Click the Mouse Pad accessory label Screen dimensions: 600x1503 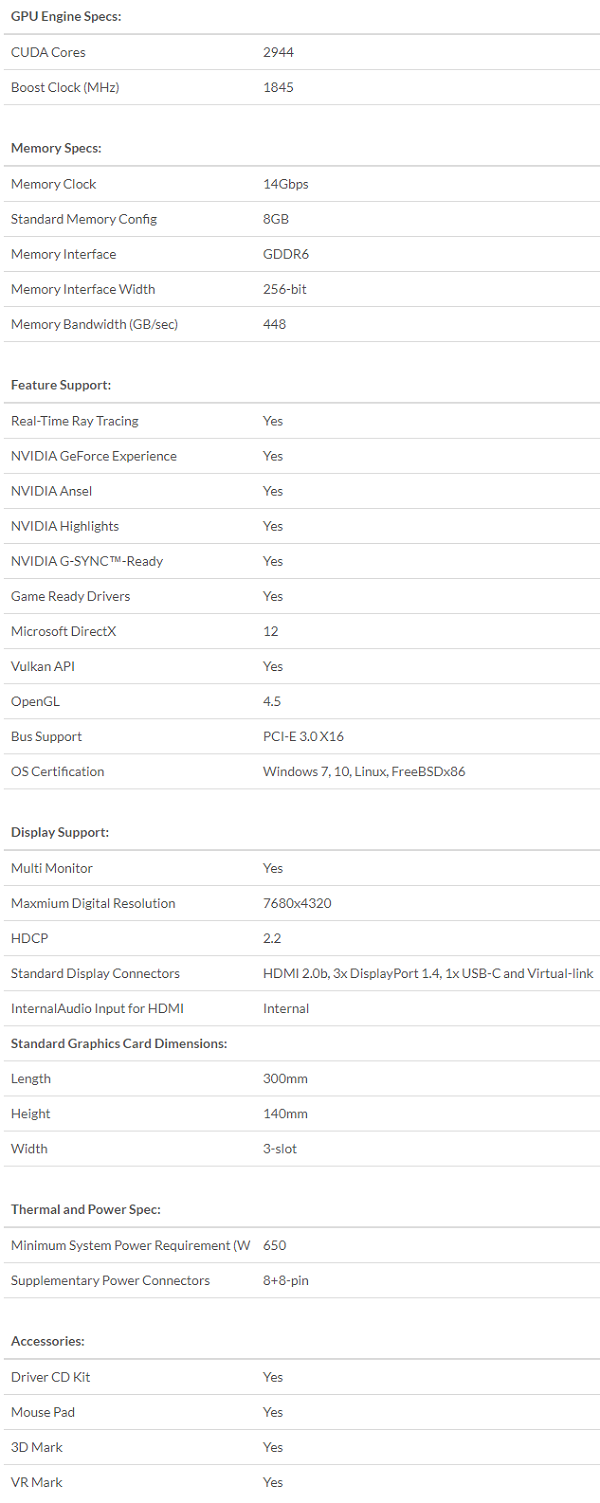43,1412
